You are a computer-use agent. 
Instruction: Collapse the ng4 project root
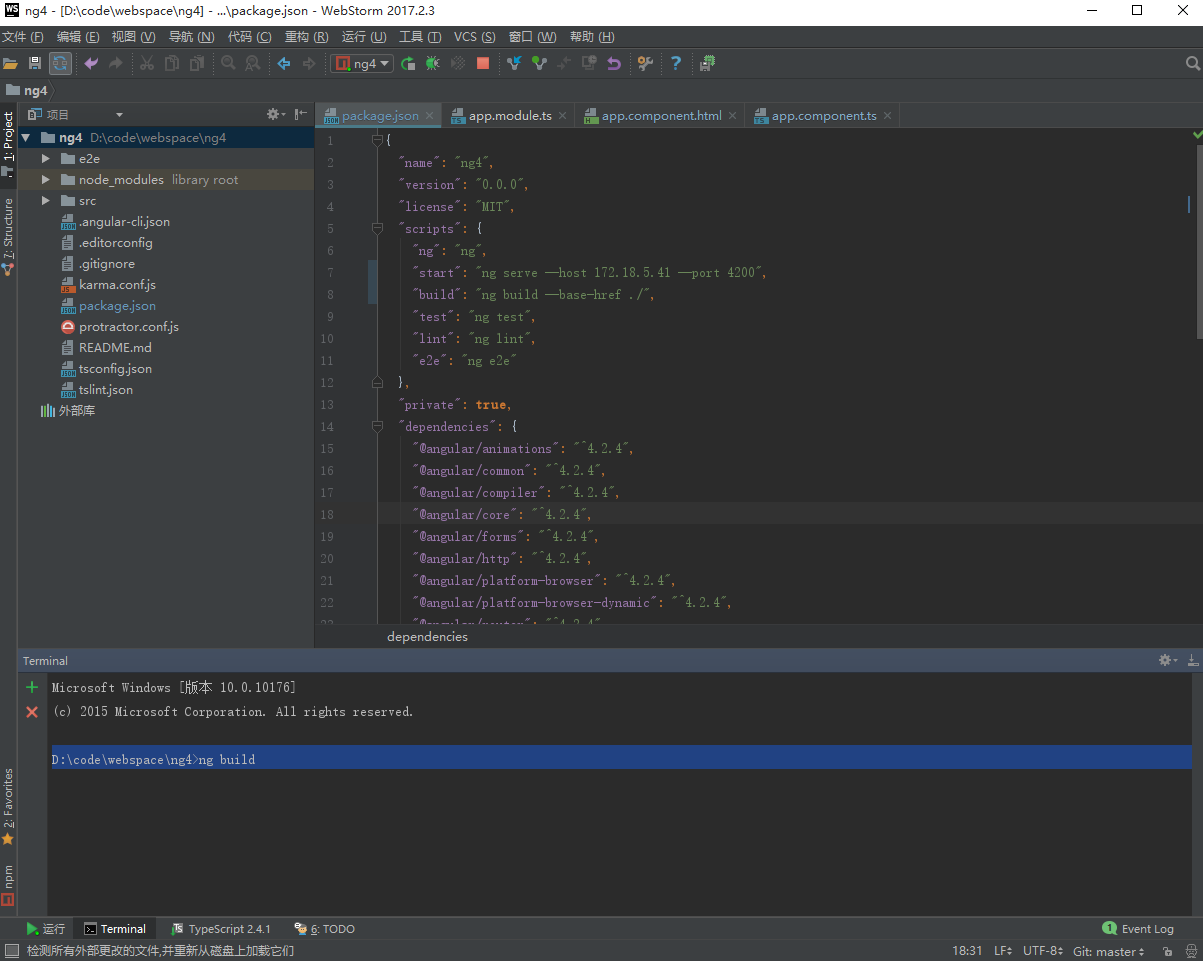(26, 137)
